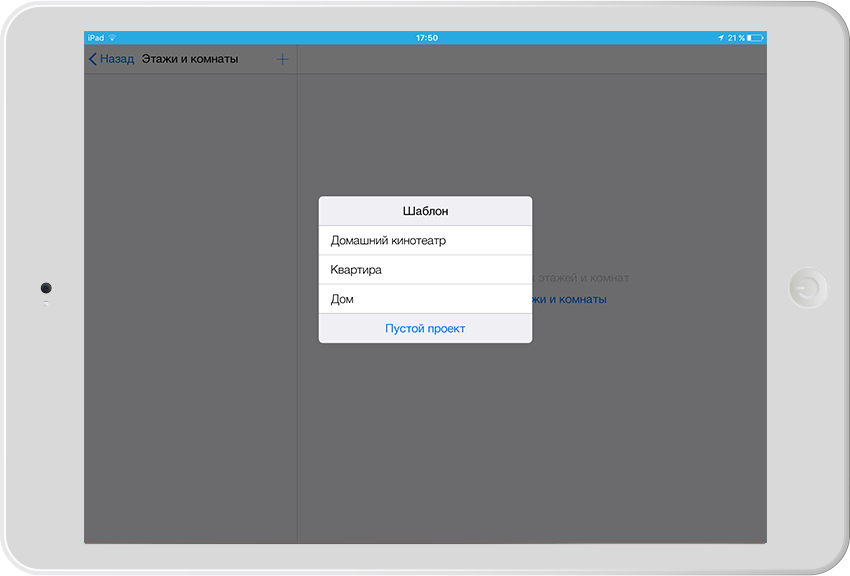This screenshot has width=850, height=576.
Task: Tap the front camera dot on bezel
Action: 46,288
